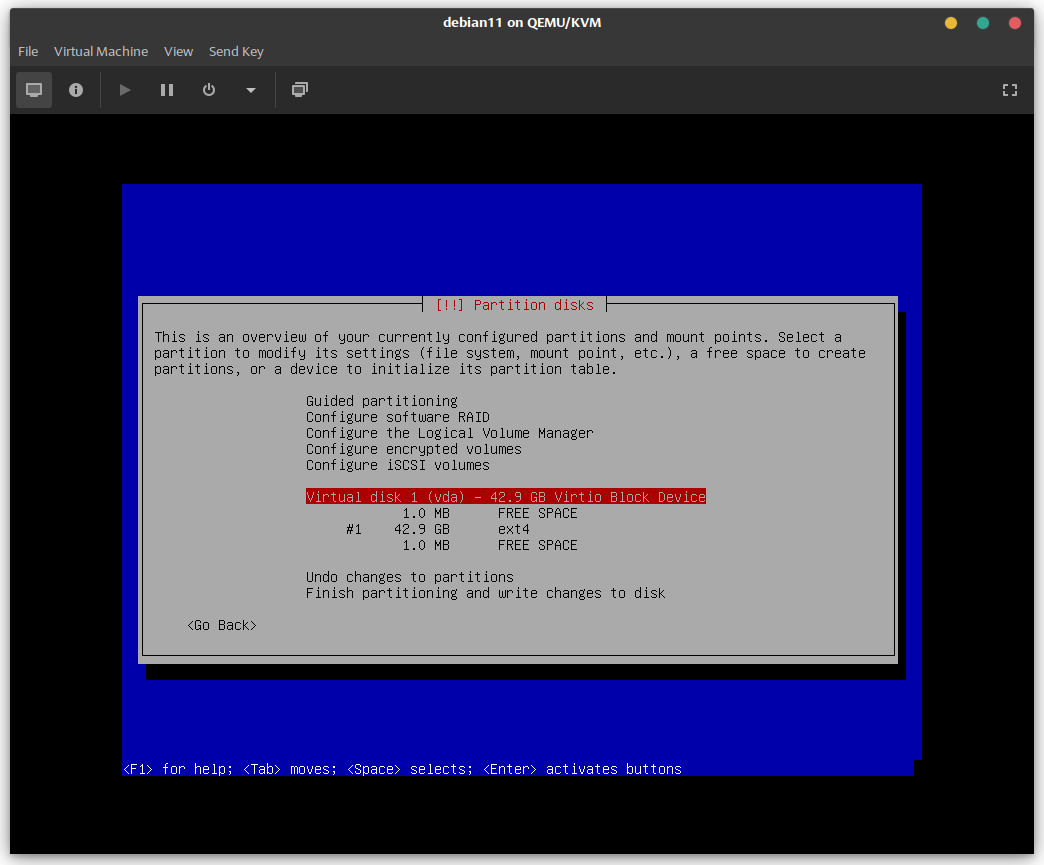1044x865 pixels.
Task: Show the graphical console view
Action: (x=34, y=90)
